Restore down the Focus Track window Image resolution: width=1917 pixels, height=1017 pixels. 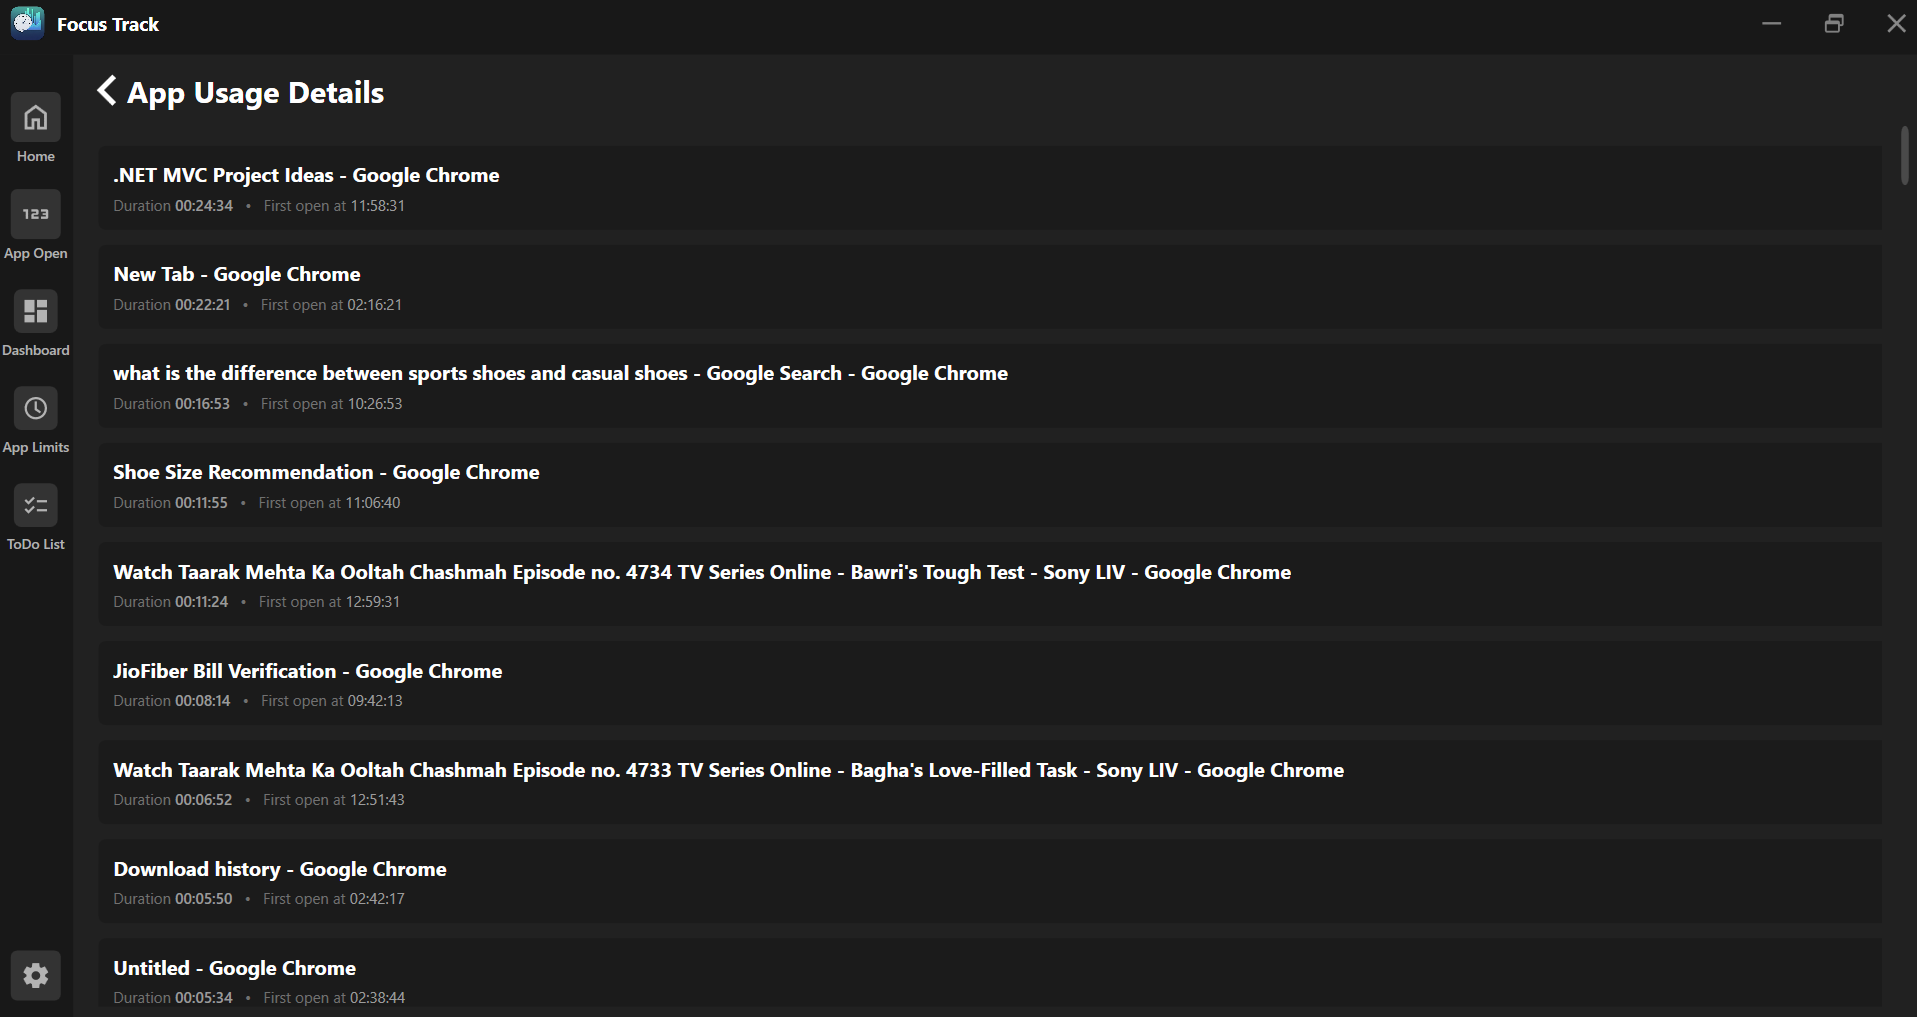1834,23
